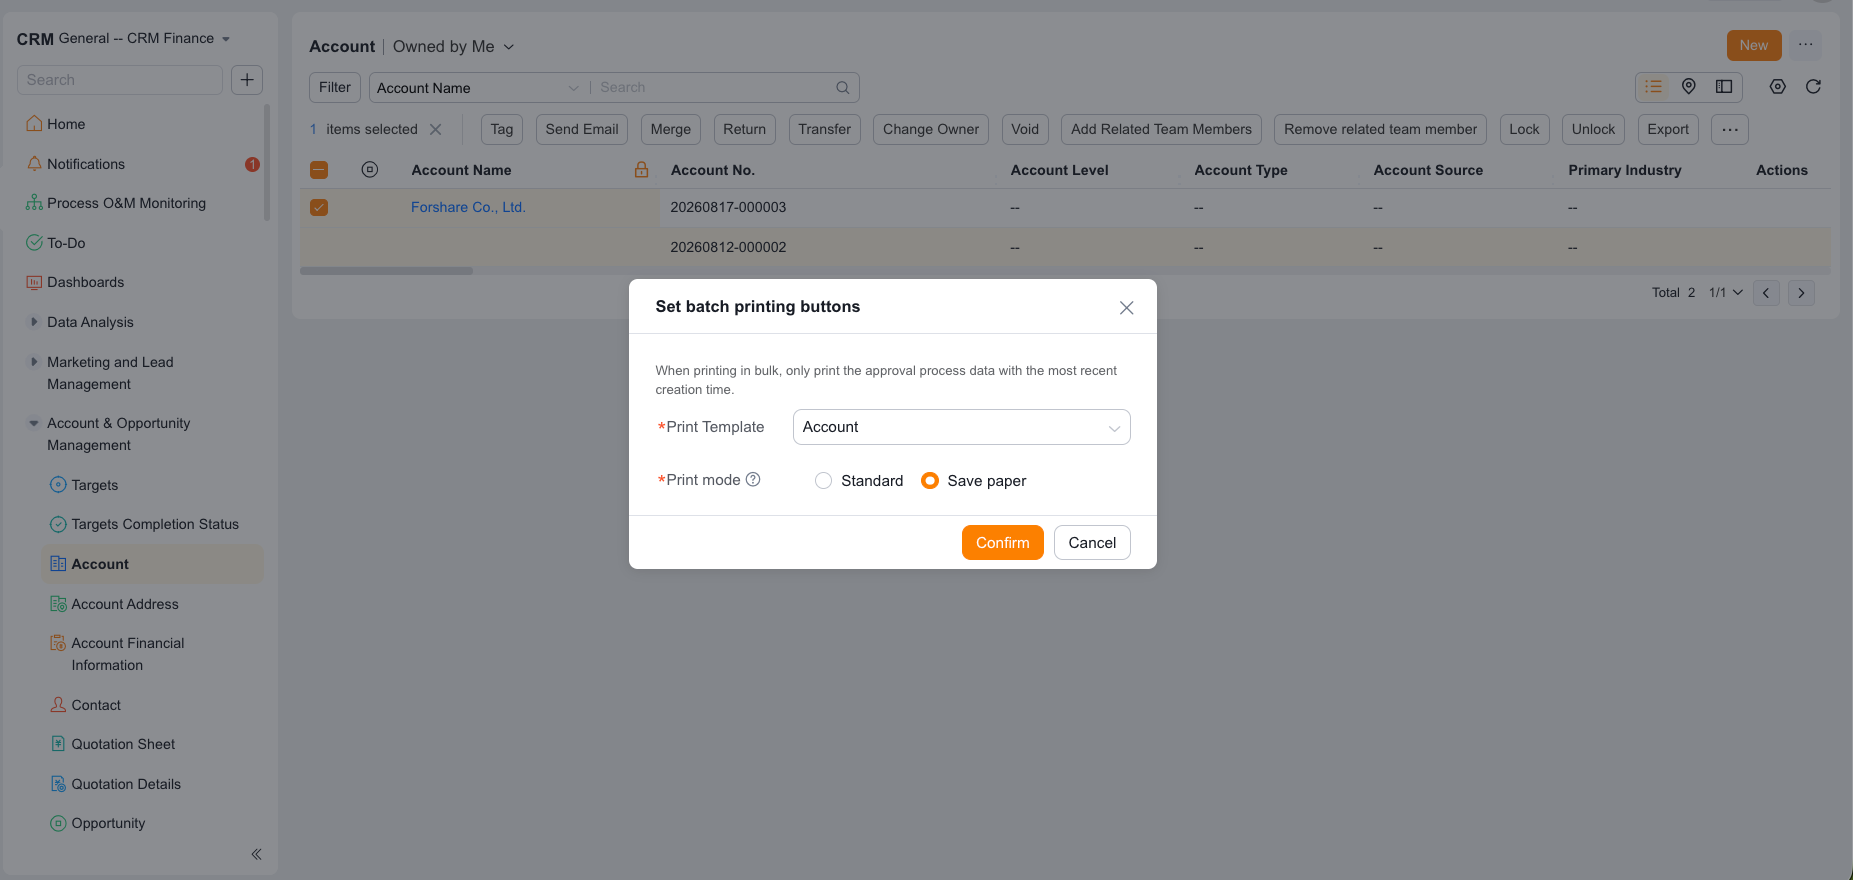Switch to list view icon
Image resolution: width=1853 pixels, height=880 pixels.
(x=1654, y=87)
